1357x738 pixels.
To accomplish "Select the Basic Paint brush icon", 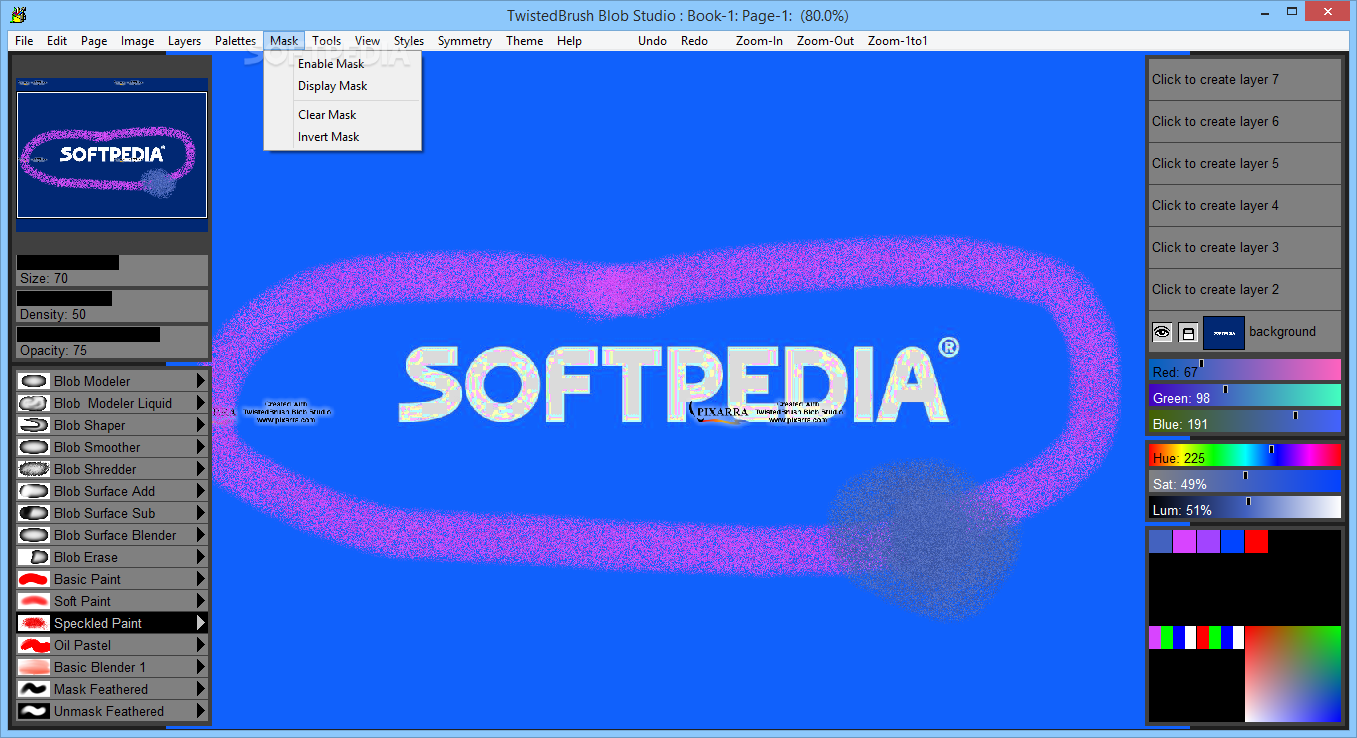I will point(34,579).
